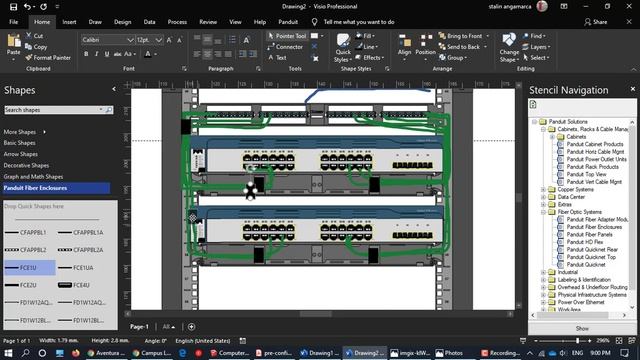Select the Panduit Fiber Enclosures stencil

pyautogui.click(x=56, y=188)
